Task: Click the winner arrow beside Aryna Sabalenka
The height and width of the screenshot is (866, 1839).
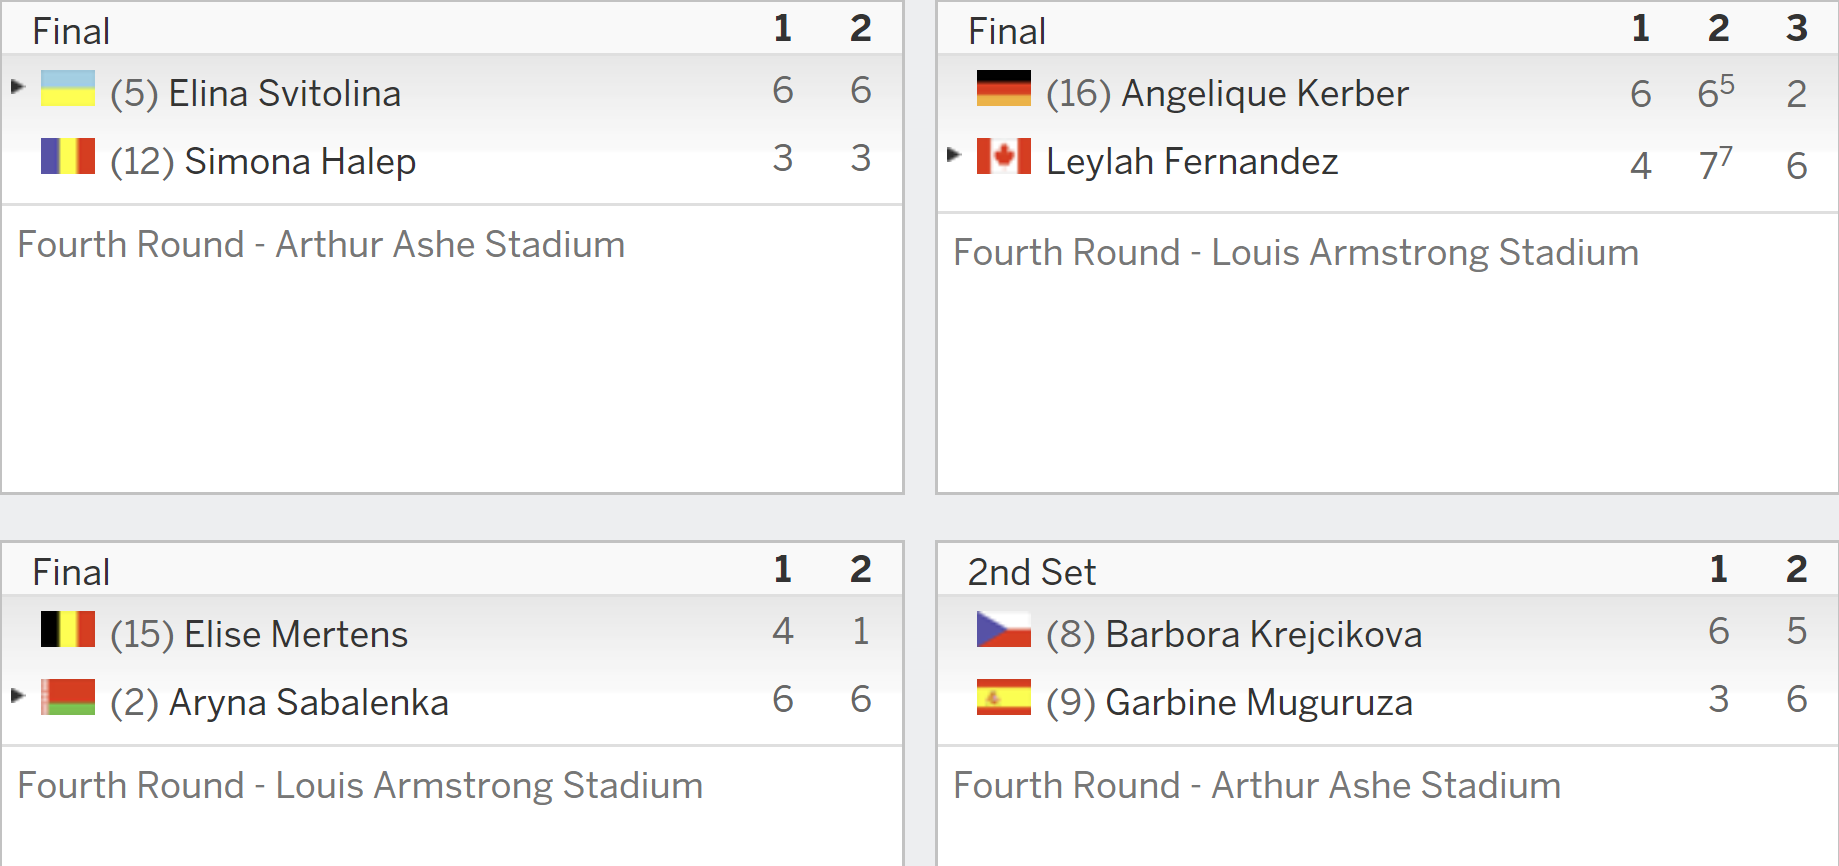Action: point(17,695)
